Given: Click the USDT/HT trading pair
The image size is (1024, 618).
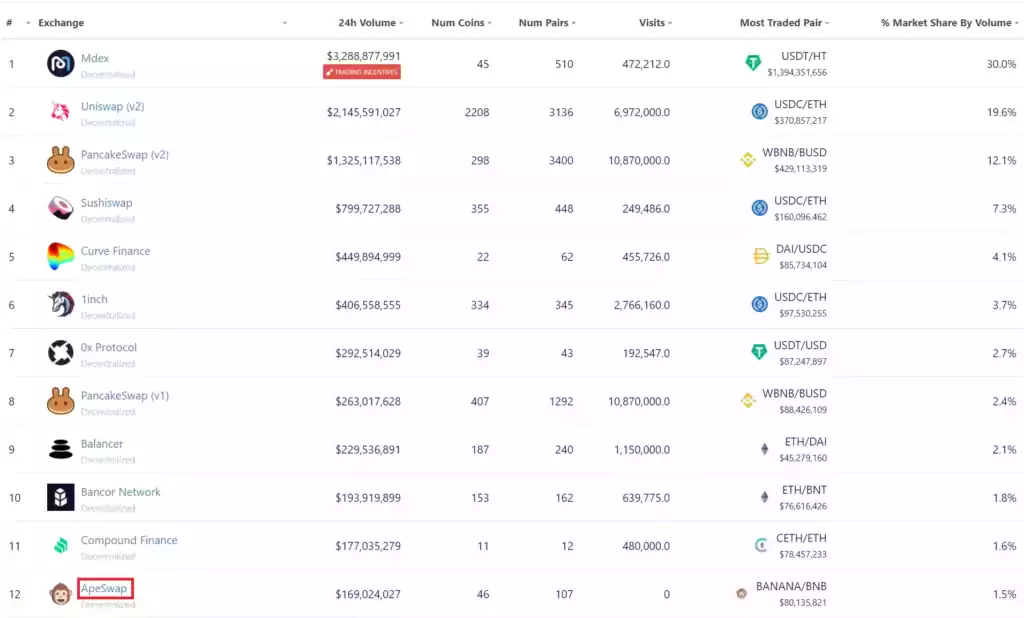Looking at the screenshot, I should pos(803,56).
